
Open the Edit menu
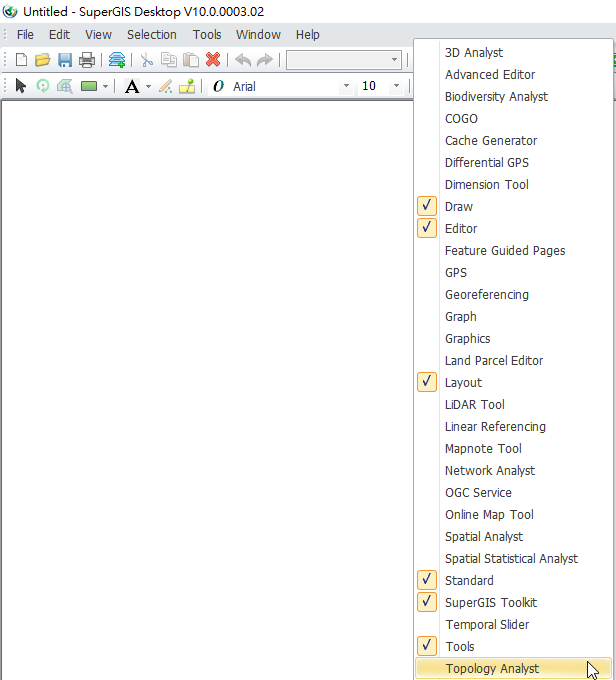(x=59, y=35)
